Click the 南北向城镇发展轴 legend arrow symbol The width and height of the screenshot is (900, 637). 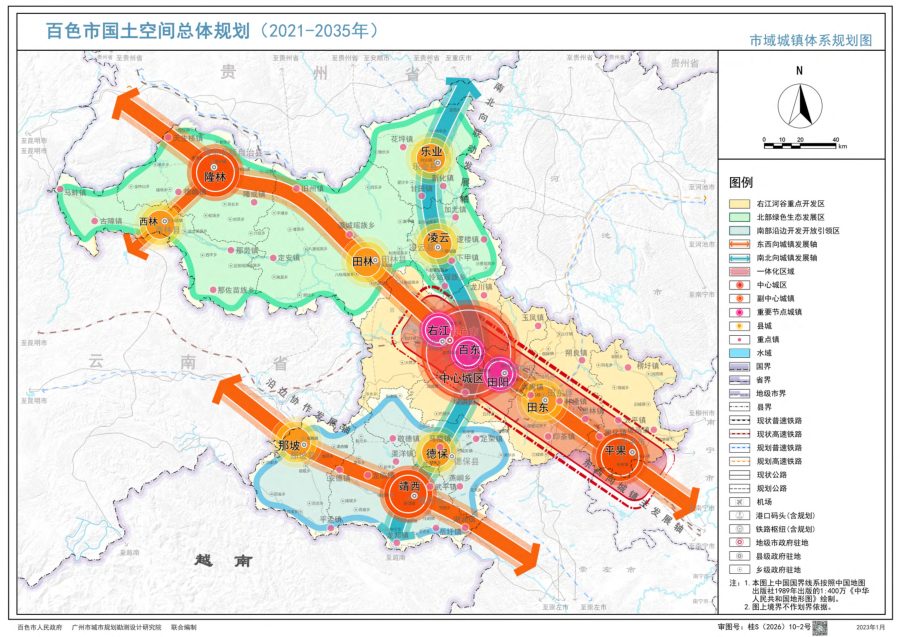[x=739, y=258]
